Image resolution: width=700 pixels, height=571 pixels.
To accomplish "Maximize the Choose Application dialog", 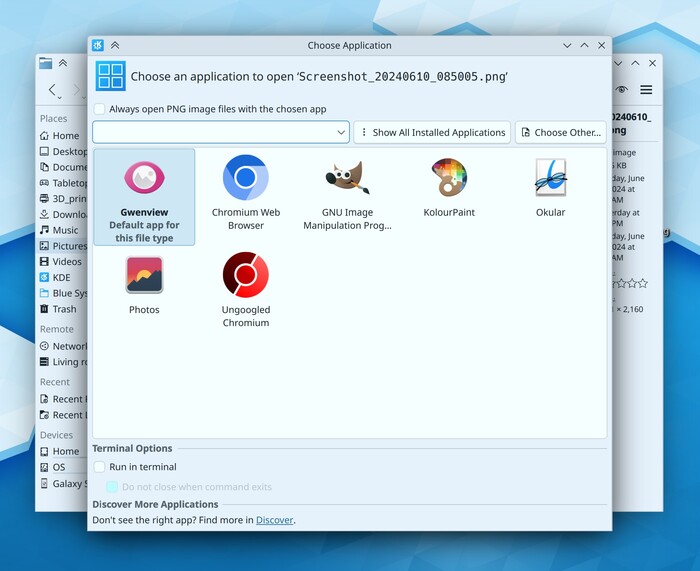I will (x=584, y=46).
